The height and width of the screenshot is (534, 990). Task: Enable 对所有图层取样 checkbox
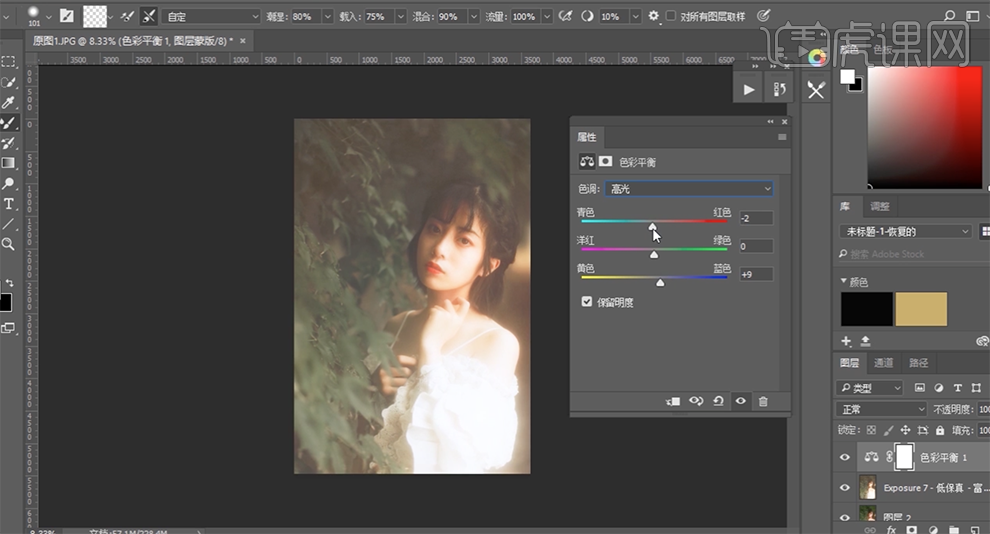pos(671,16)
